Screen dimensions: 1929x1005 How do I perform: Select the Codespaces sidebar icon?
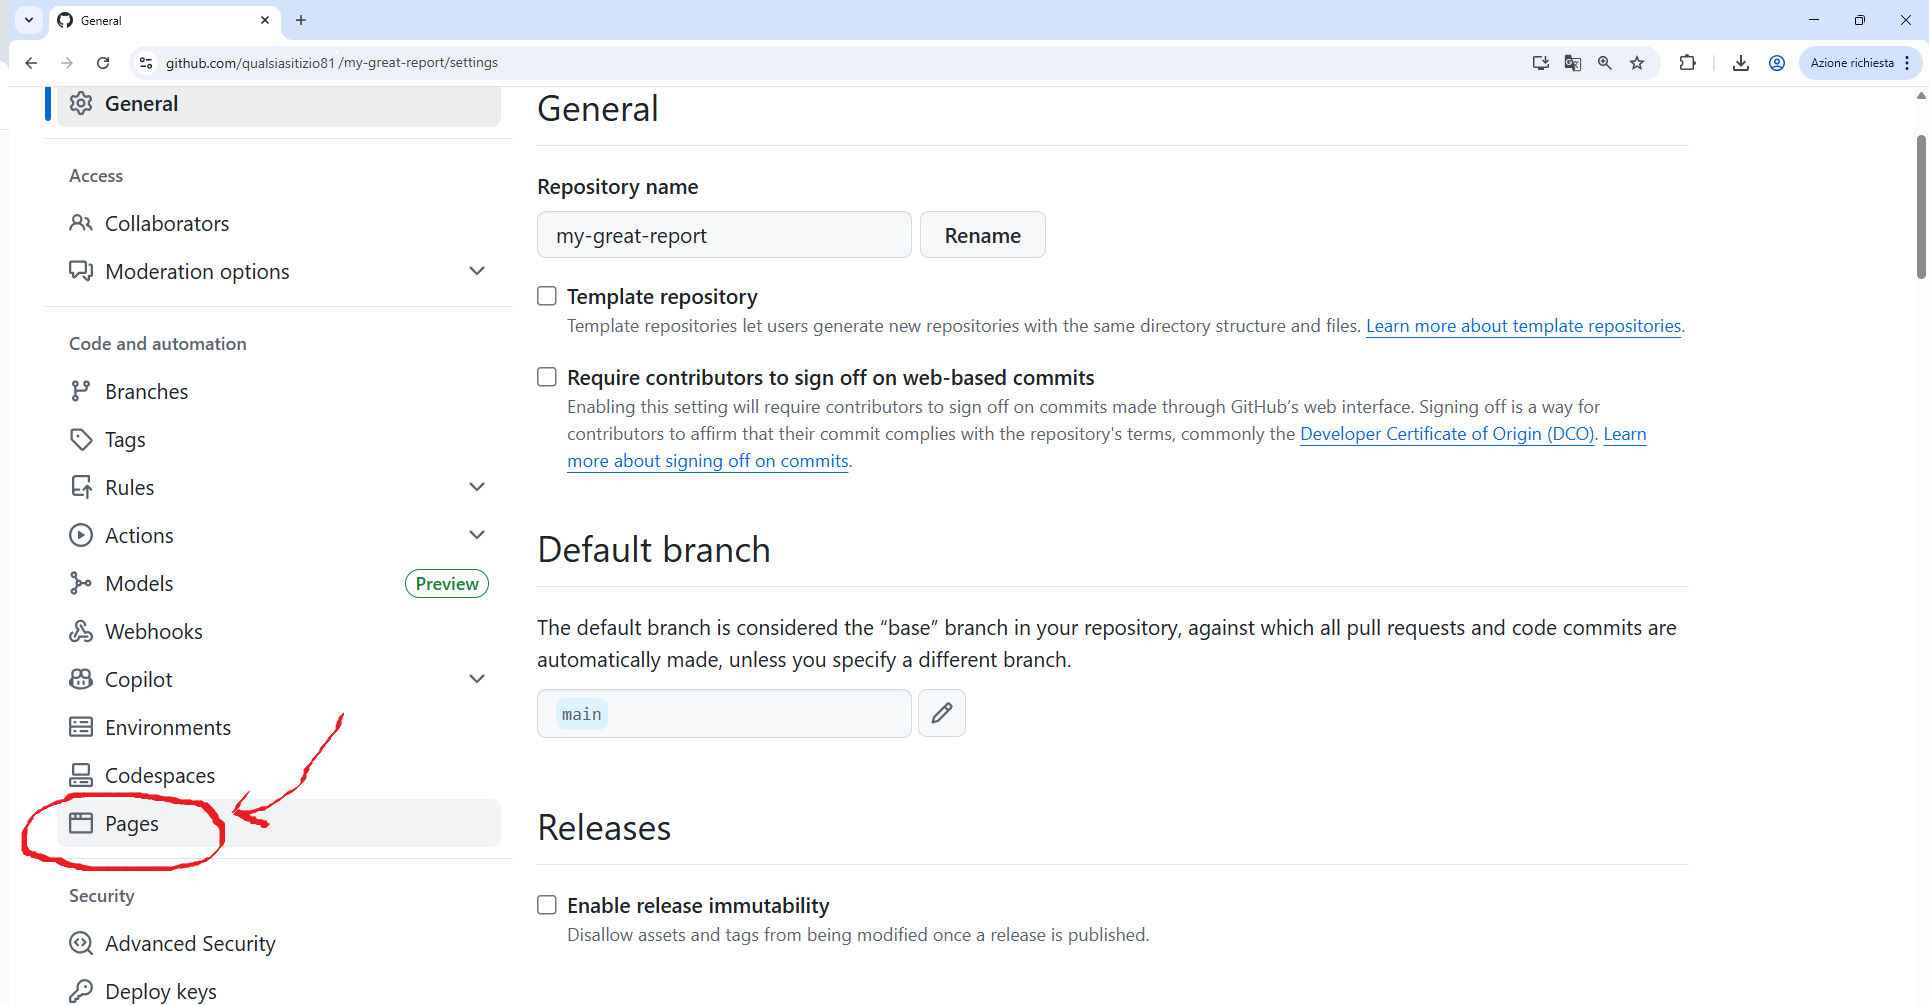[x=81, y=775]
